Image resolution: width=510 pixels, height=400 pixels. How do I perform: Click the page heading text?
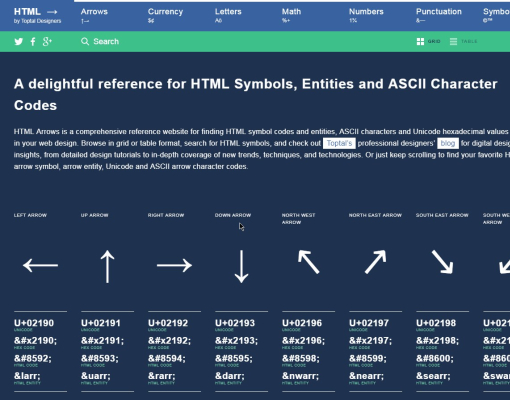click(x=256, y=95)
